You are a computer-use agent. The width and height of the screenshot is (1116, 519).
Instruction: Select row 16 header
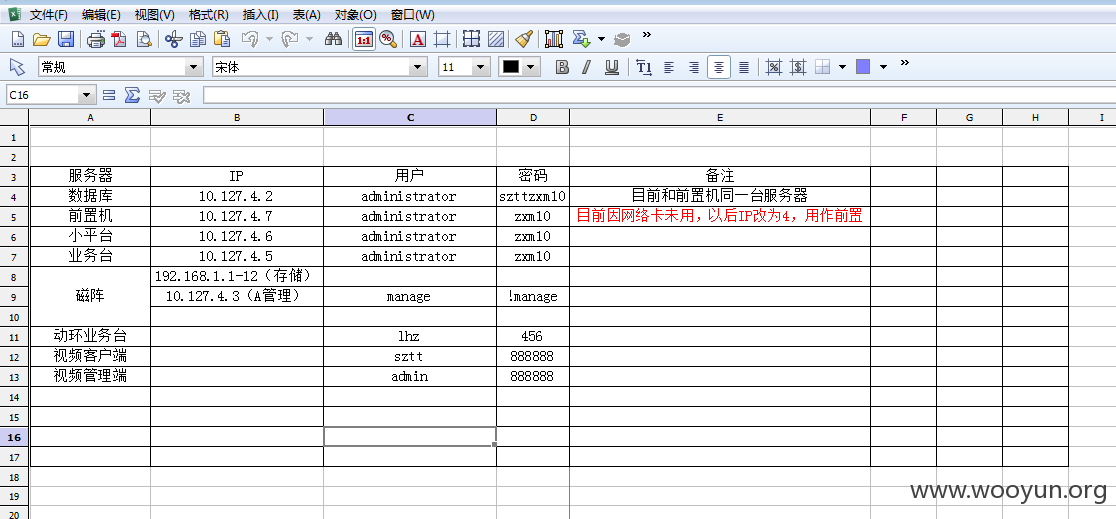click(x=14, y=436)
